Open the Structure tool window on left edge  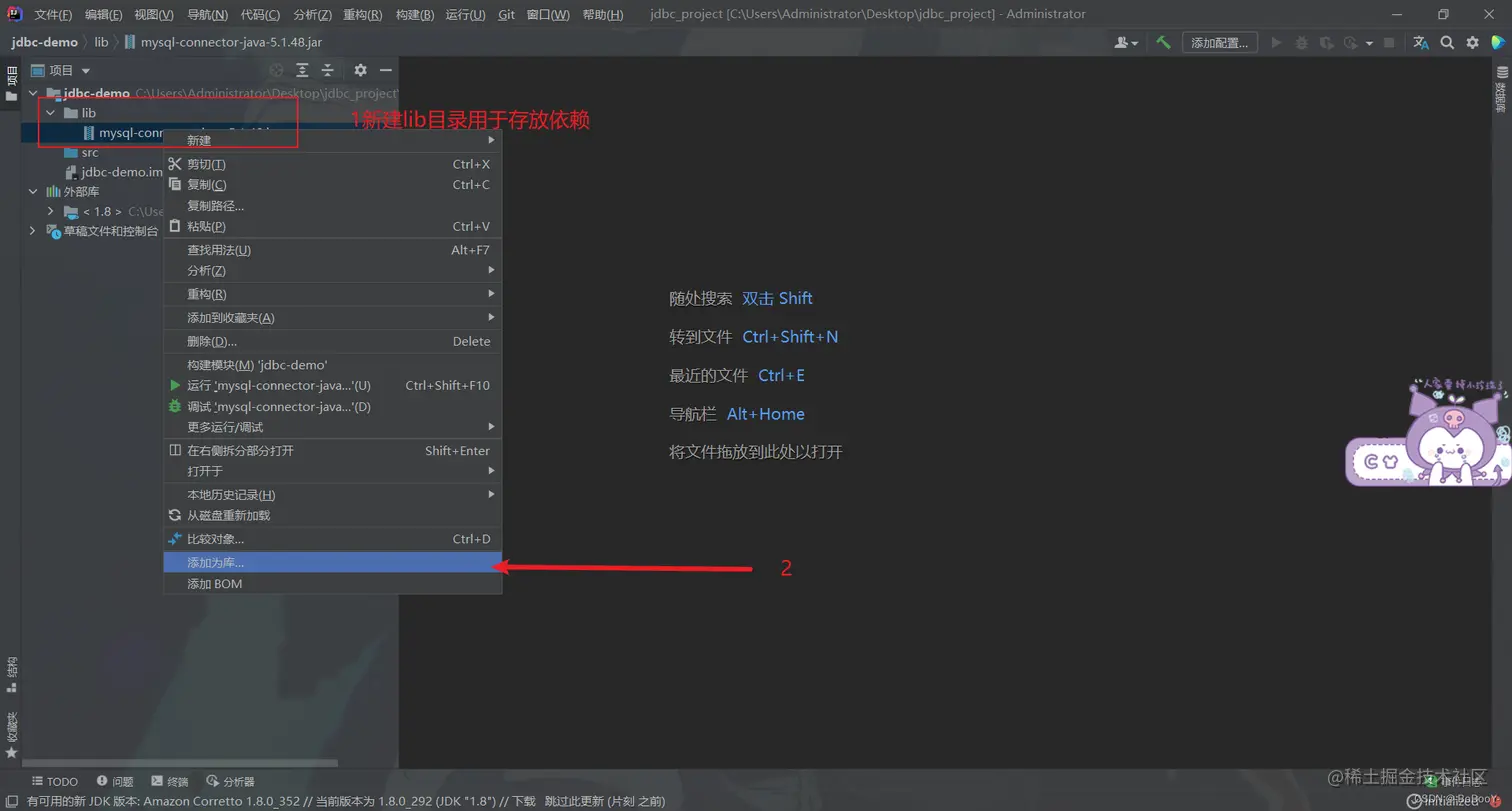[11, 675]
